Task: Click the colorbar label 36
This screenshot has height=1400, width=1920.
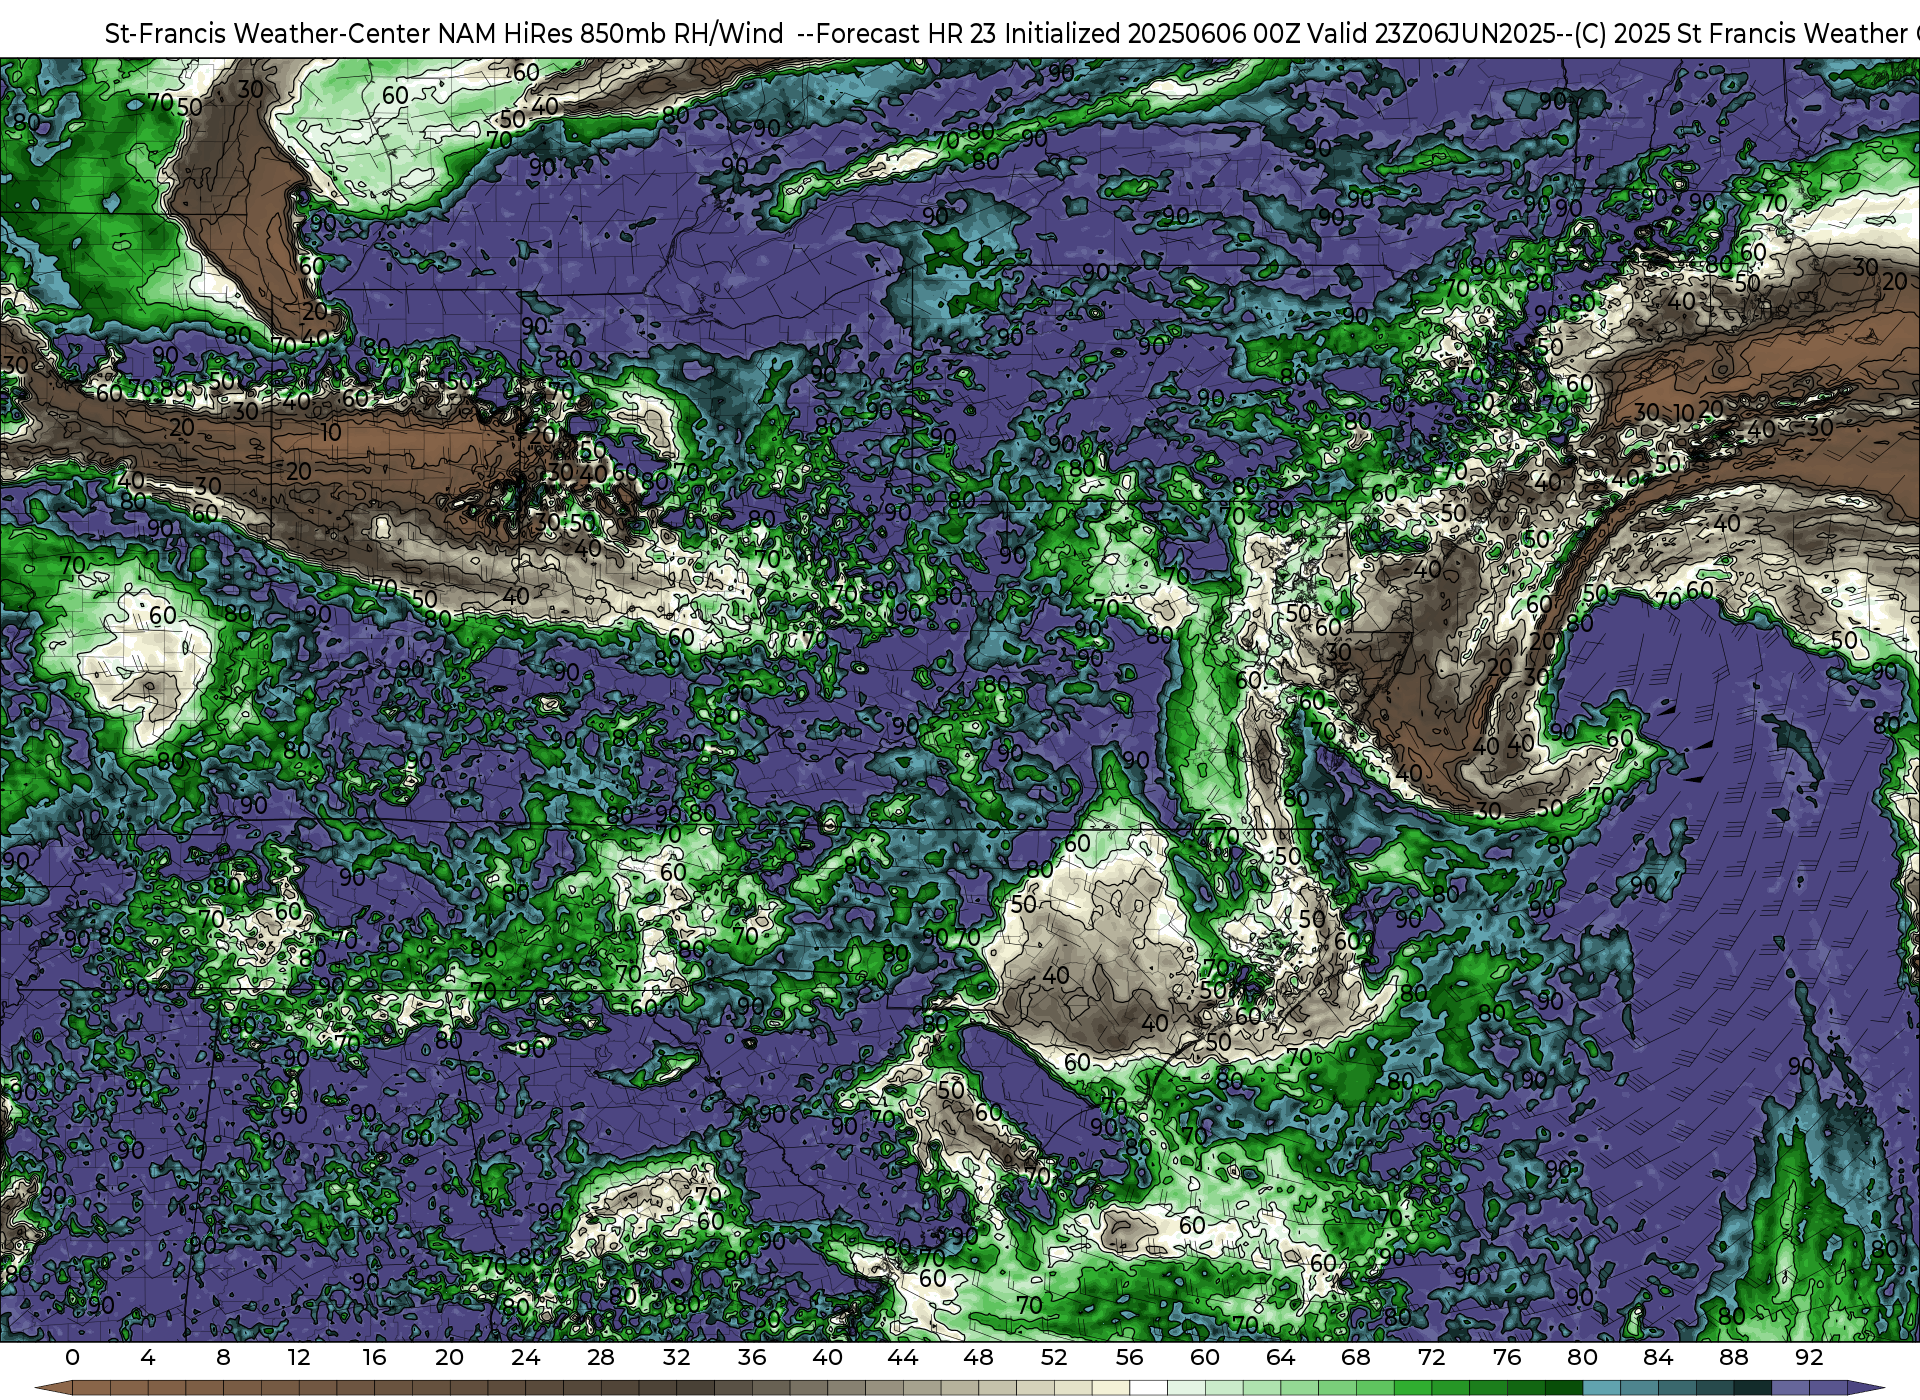Action: pos(752,1358)
